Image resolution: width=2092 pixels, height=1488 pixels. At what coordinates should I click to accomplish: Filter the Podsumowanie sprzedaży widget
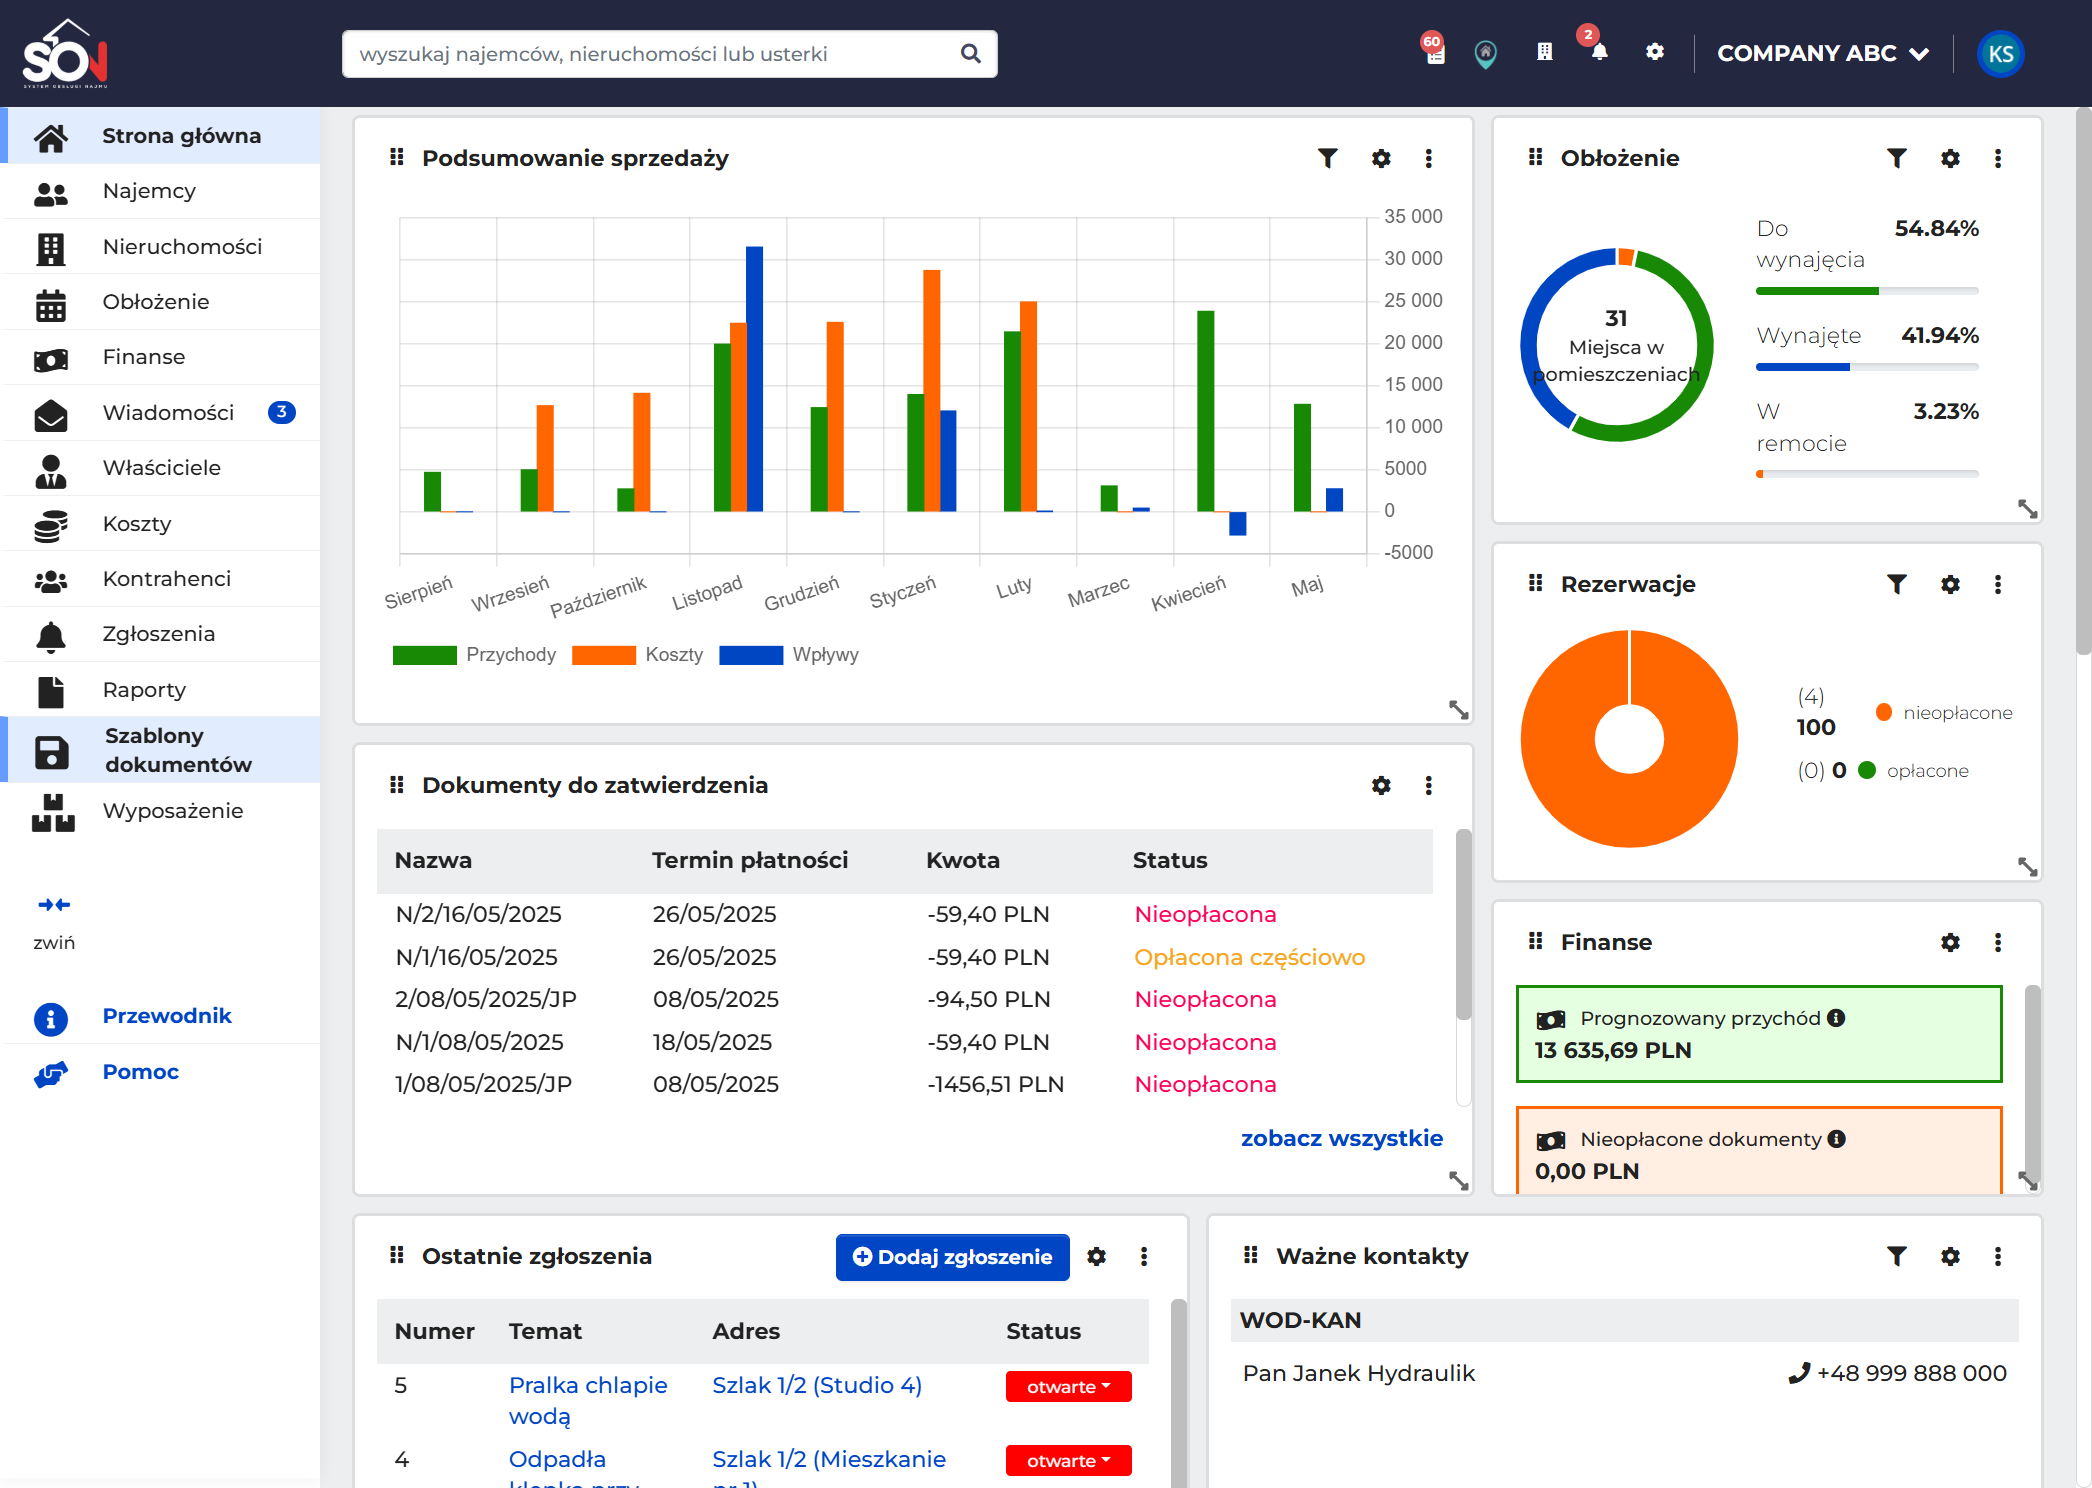tap(1327, 158)
